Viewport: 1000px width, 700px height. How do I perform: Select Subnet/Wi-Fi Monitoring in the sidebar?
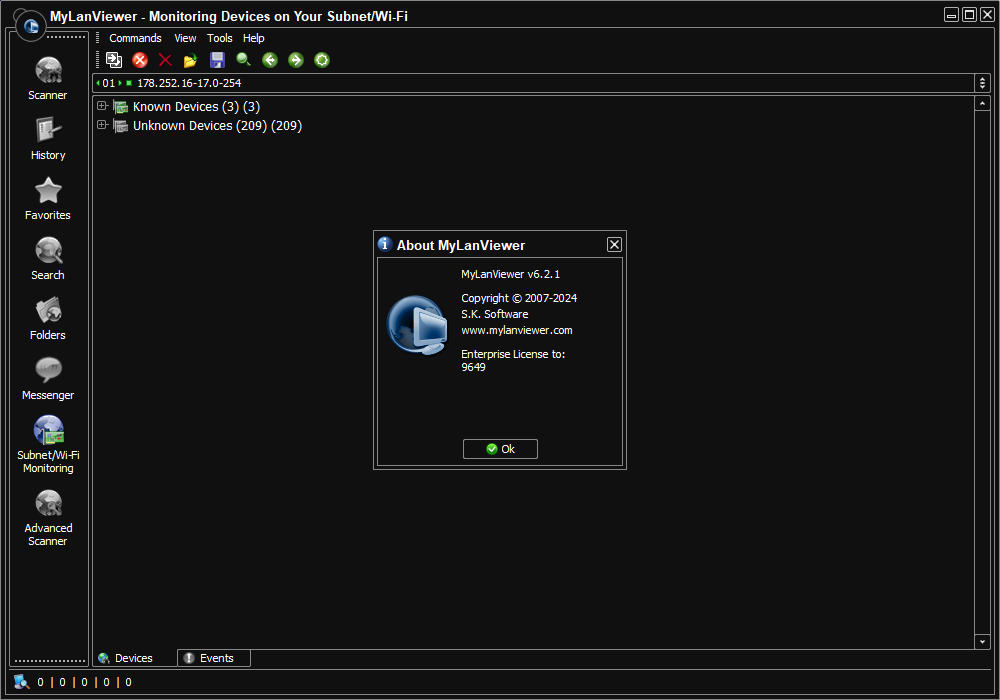(x=48, y=444)
